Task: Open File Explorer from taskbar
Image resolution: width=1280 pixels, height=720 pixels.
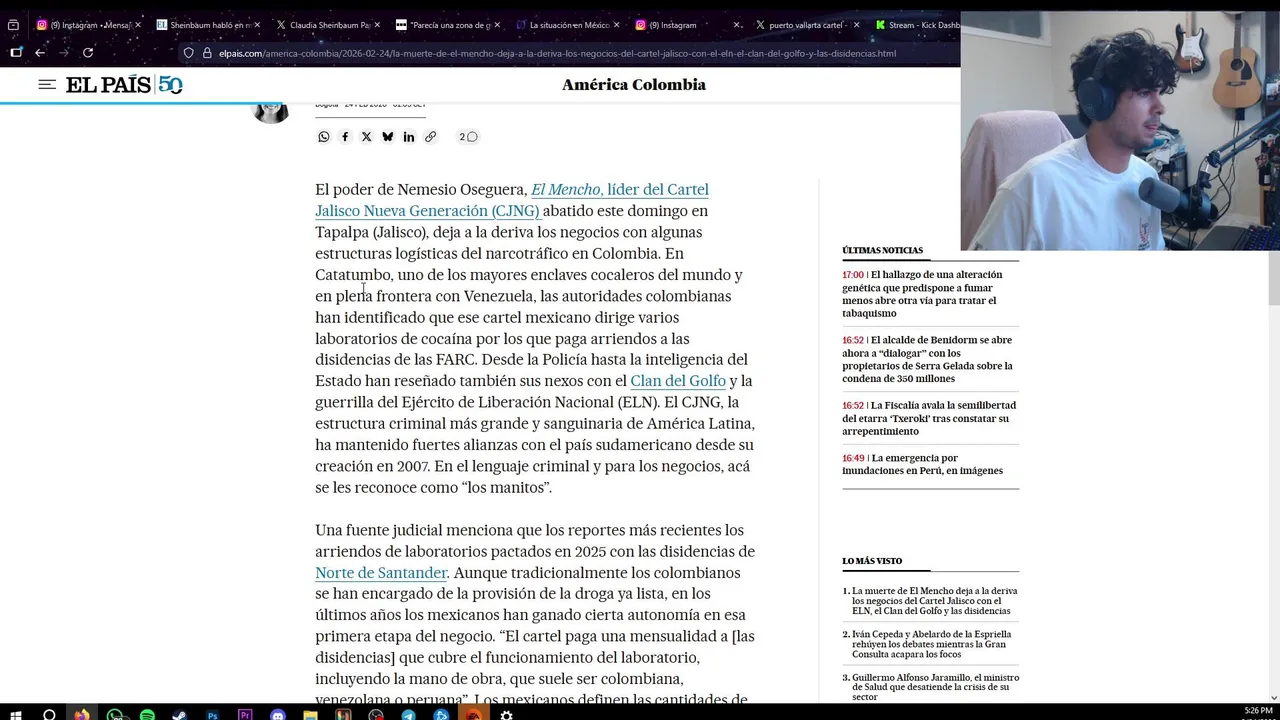Action: 310,715
